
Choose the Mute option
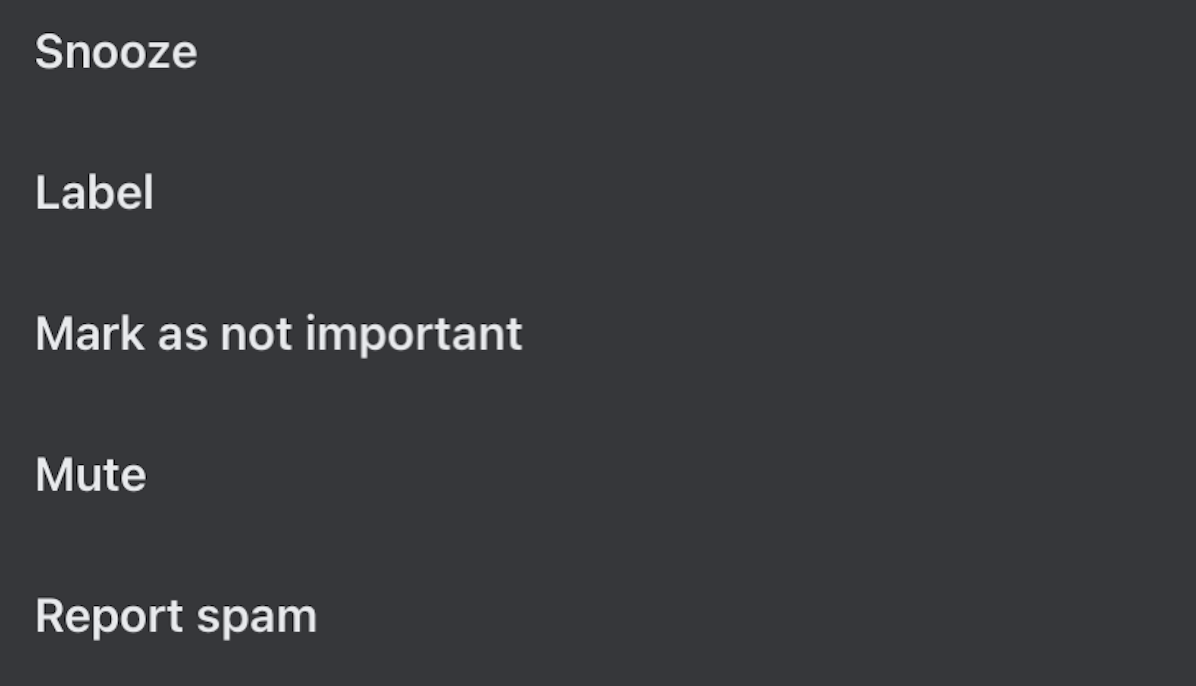pos(90,475)
